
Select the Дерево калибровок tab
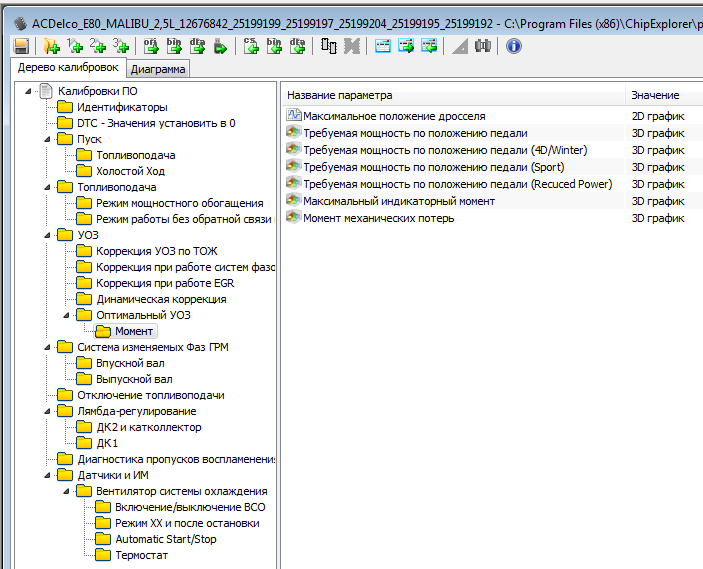pos(68,68)
